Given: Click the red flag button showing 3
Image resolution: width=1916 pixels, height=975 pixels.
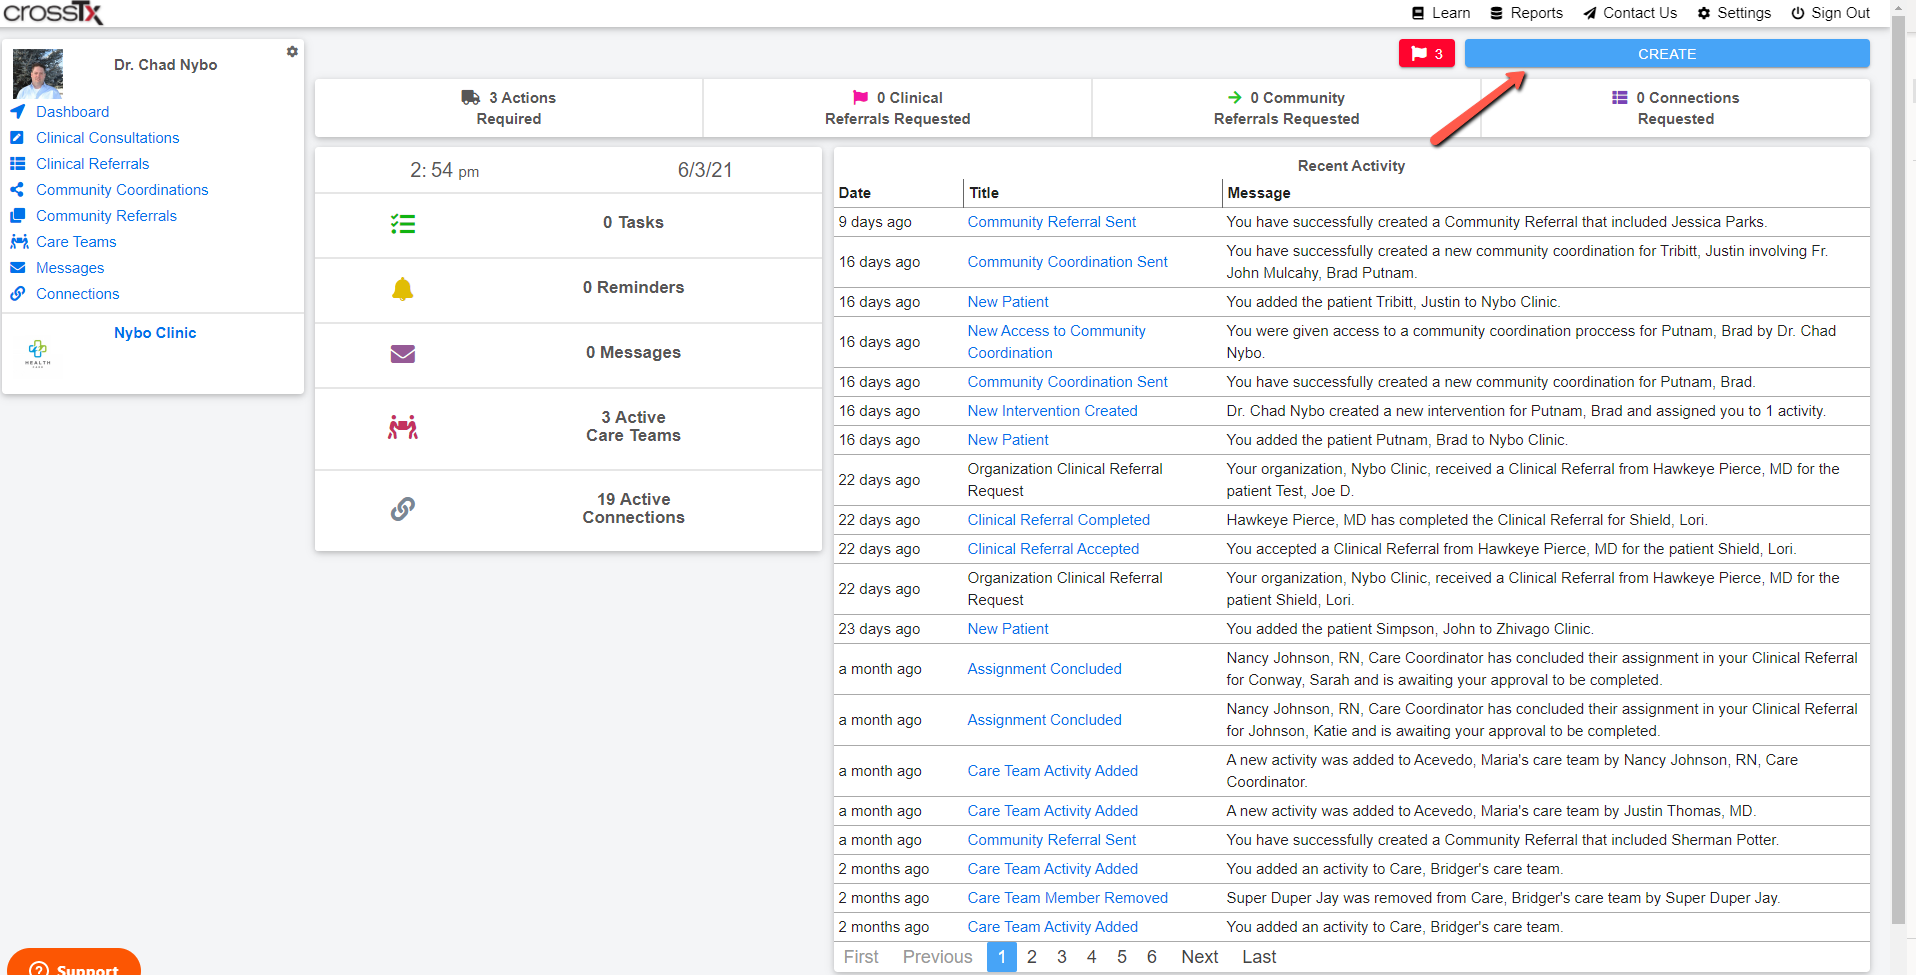Looking at the screenshot, I should coord(1427,54).
